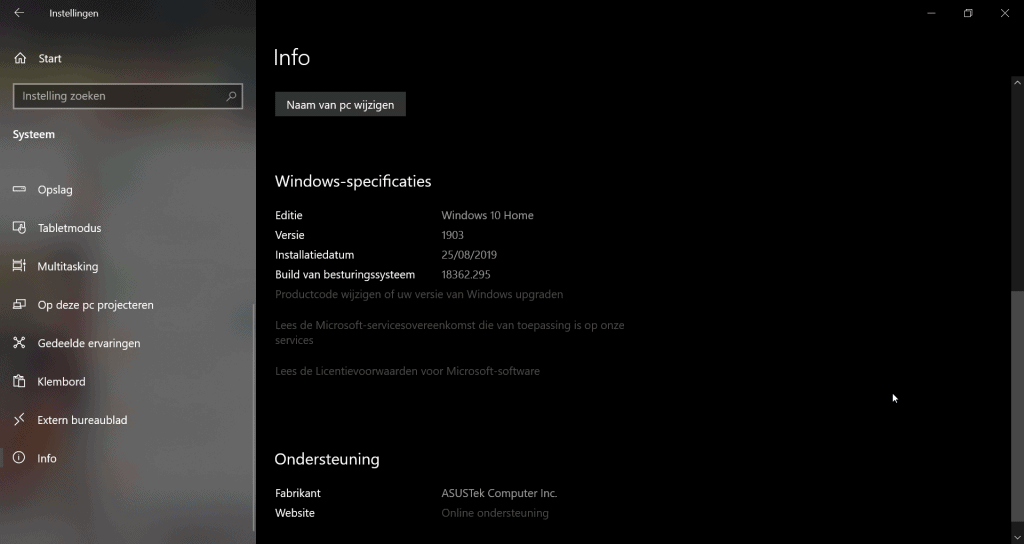1024x544 pixels.
Task: Click the Gedeelde ervaringen icon
Action: tap(20, 343)
